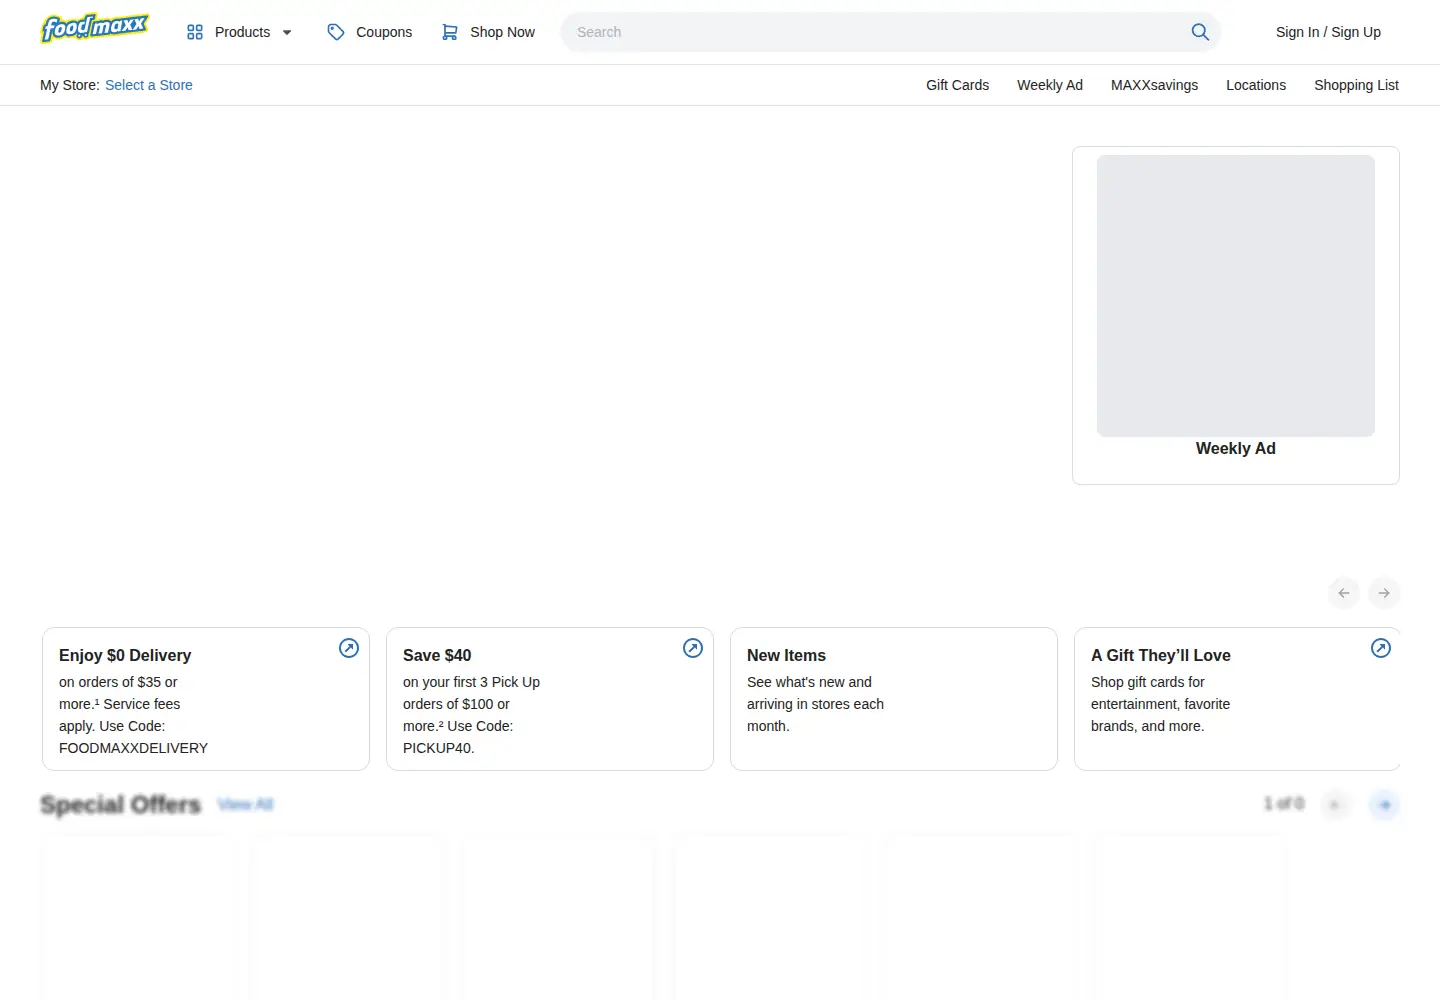
Task: Click Sign In / Sign Up
Action: 1328,32
